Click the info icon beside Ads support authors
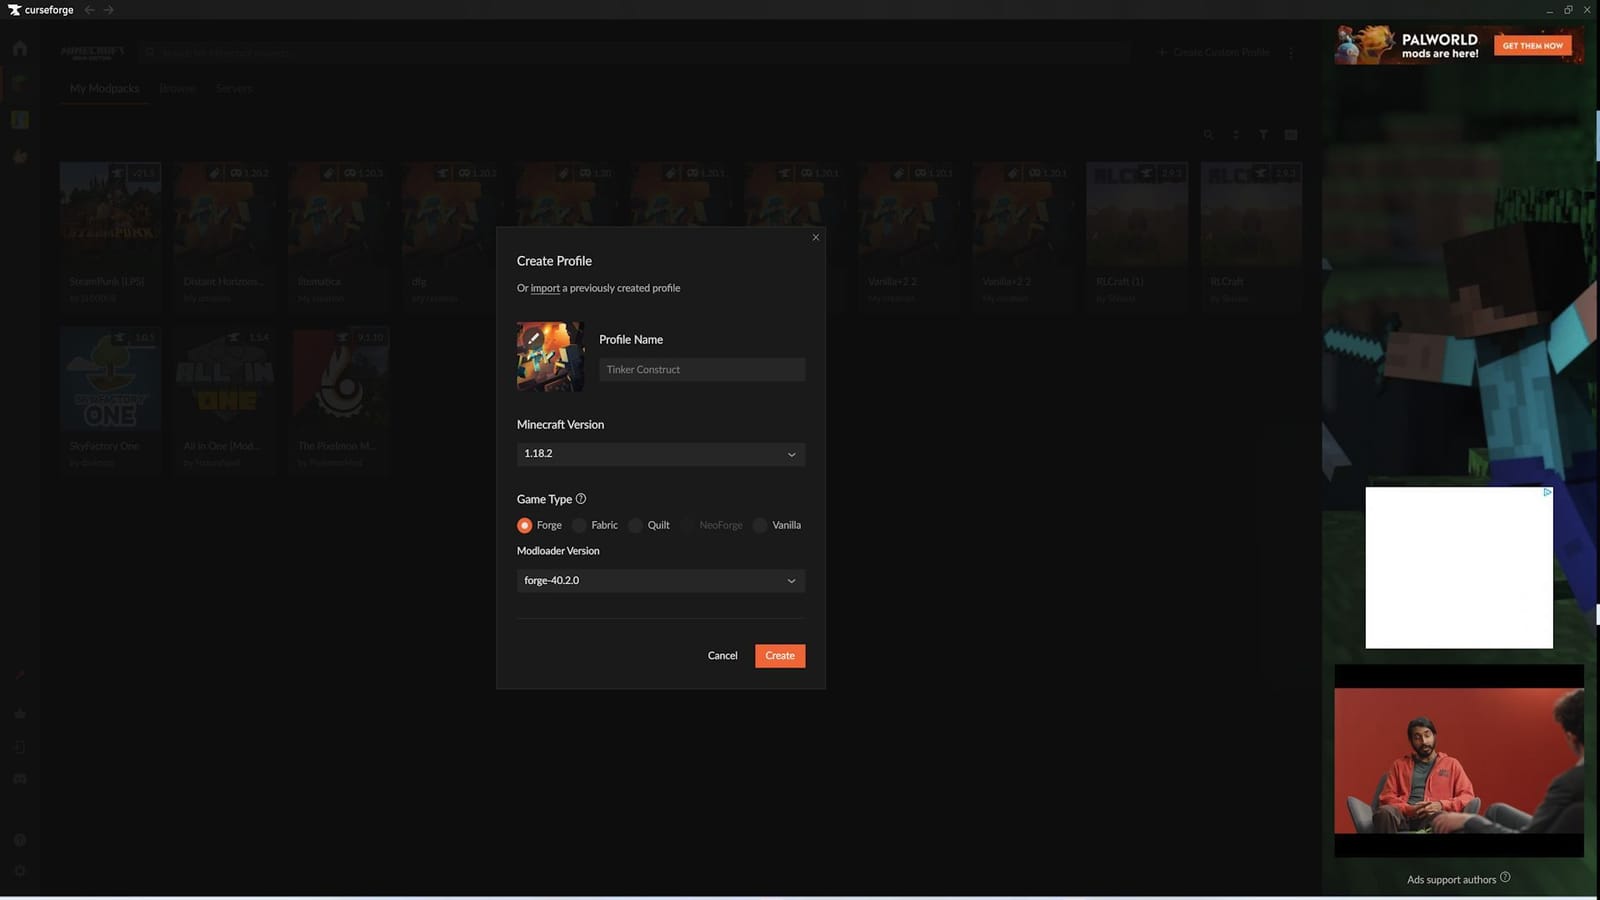The image size is (1600, 900). [x=1505, y=878]
